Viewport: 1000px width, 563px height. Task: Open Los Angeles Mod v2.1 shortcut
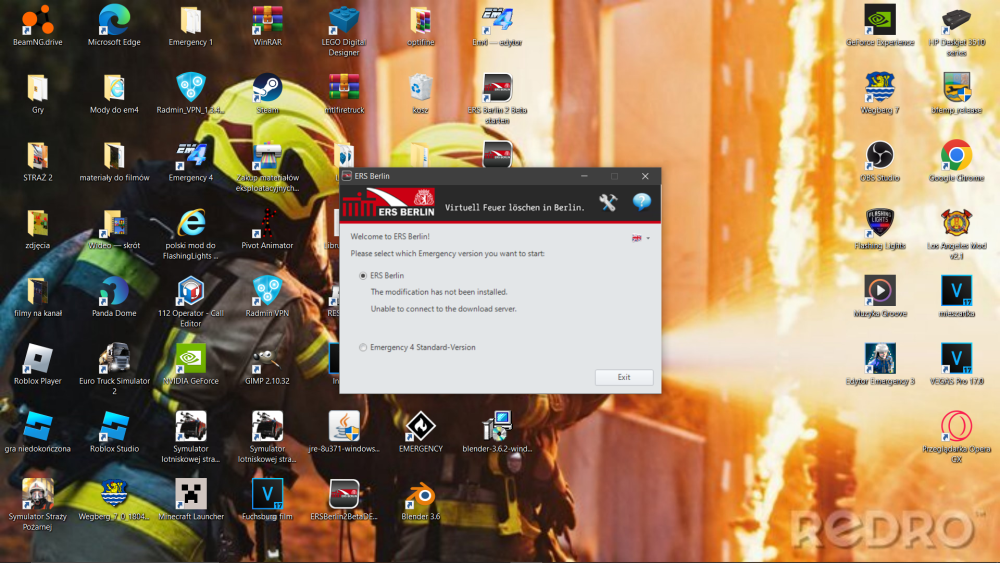(x=956, y=235)
